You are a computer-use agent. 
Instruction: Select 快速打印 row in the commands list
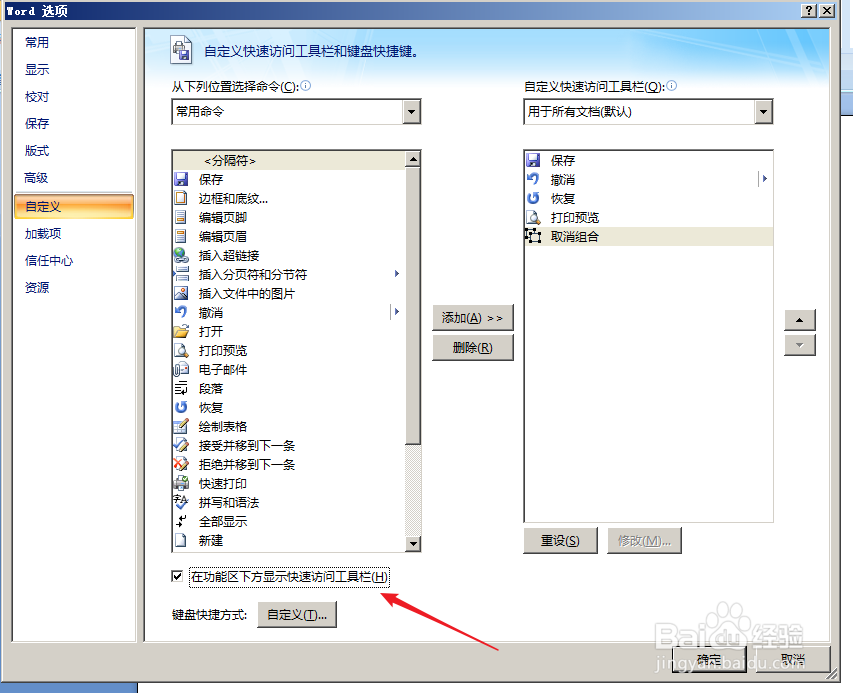click(x=289, y=483)
